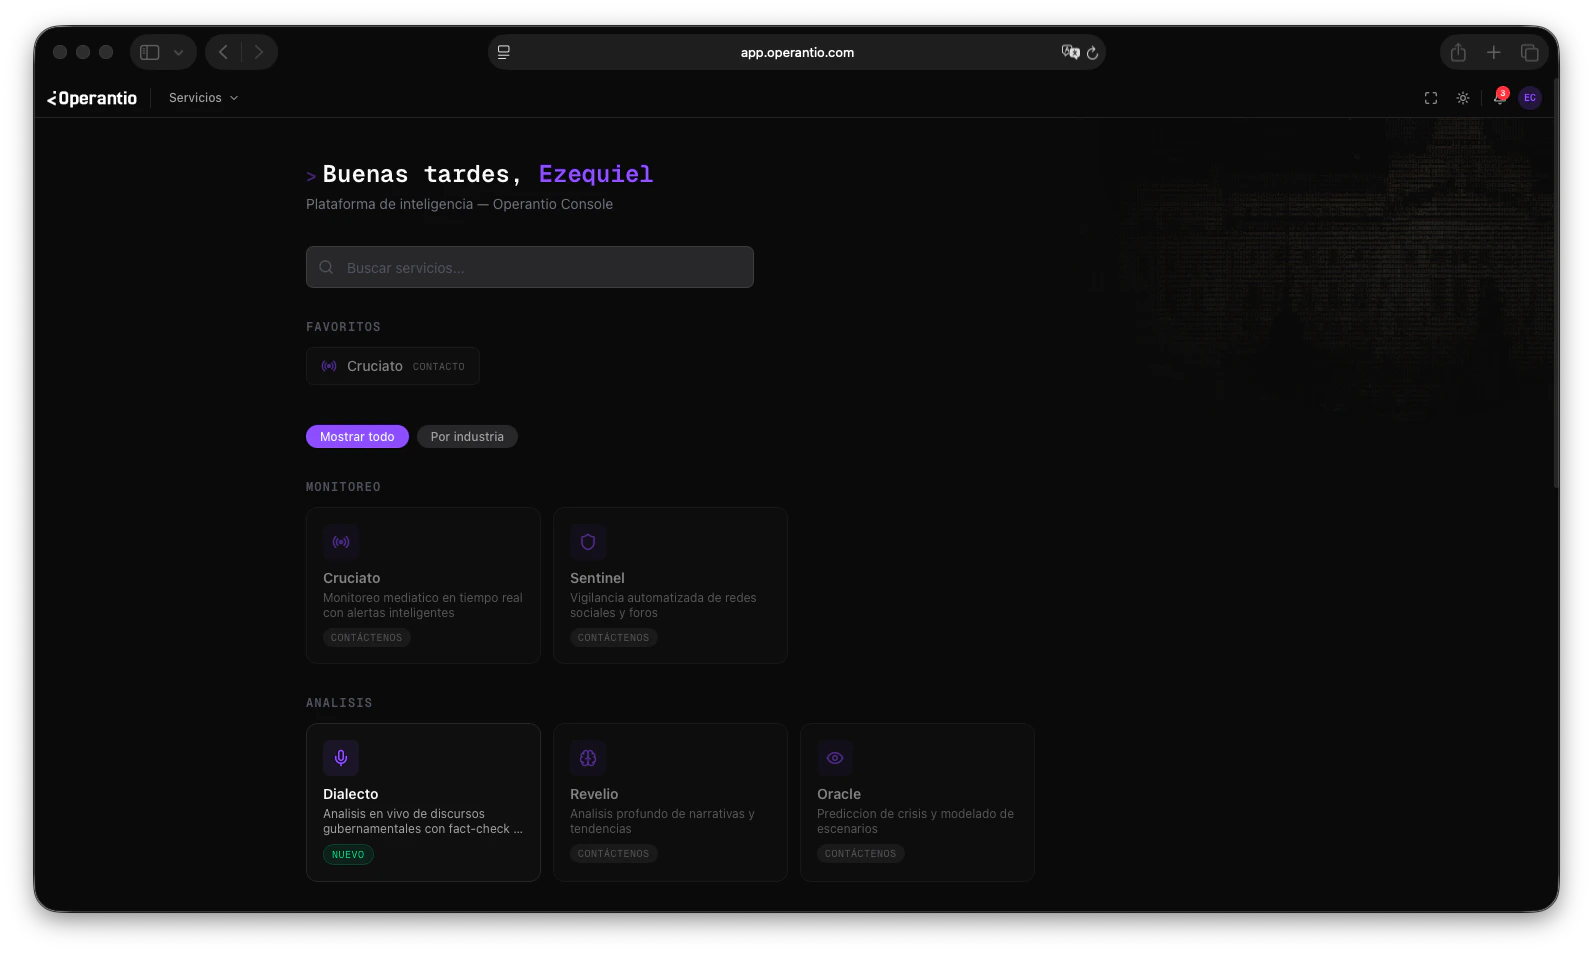Click the Analisis section heading
The height and width of the screenshot is (954, 1593).
(x=339, y=703)
